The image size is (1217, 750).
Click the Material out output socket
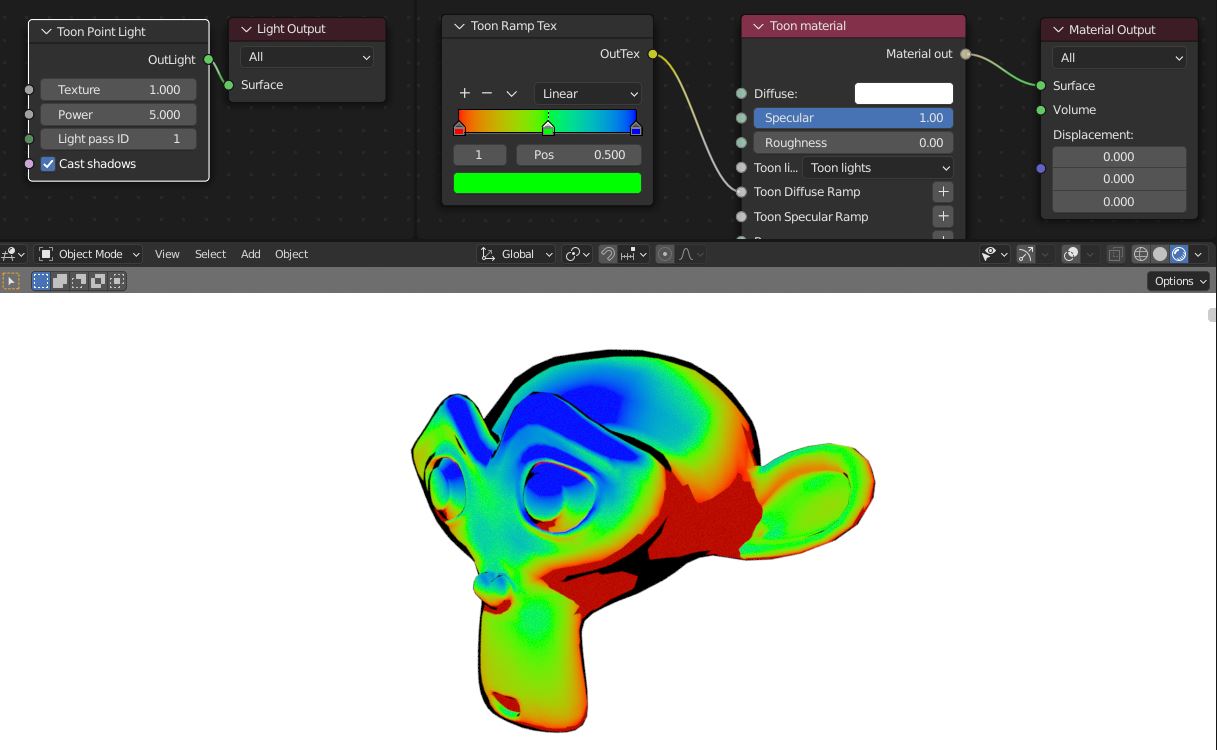[x=965, y=54]
